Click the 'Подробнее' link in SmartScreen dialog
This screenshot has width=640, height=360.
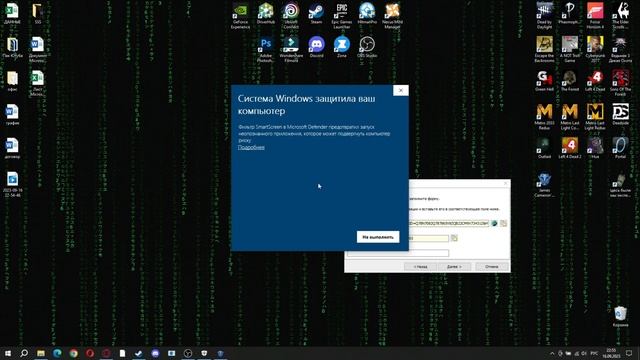(251, 147)
